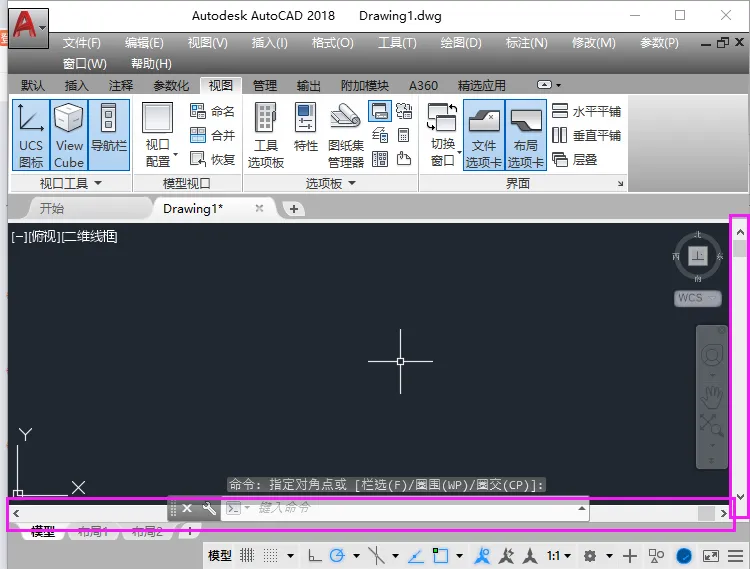Switch to the 注释 ribbon tab

point(121,86)
